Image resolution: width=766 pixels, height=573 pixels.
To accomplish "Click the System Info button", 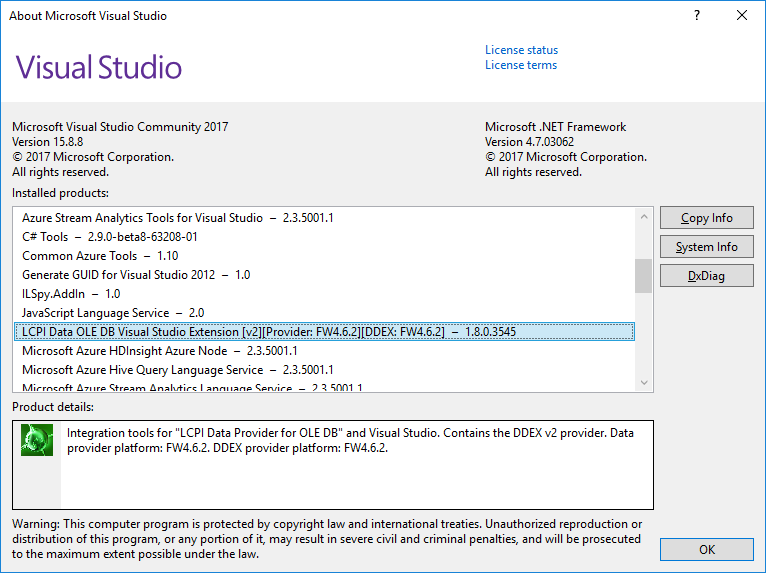I will click(x=706, y=247).
